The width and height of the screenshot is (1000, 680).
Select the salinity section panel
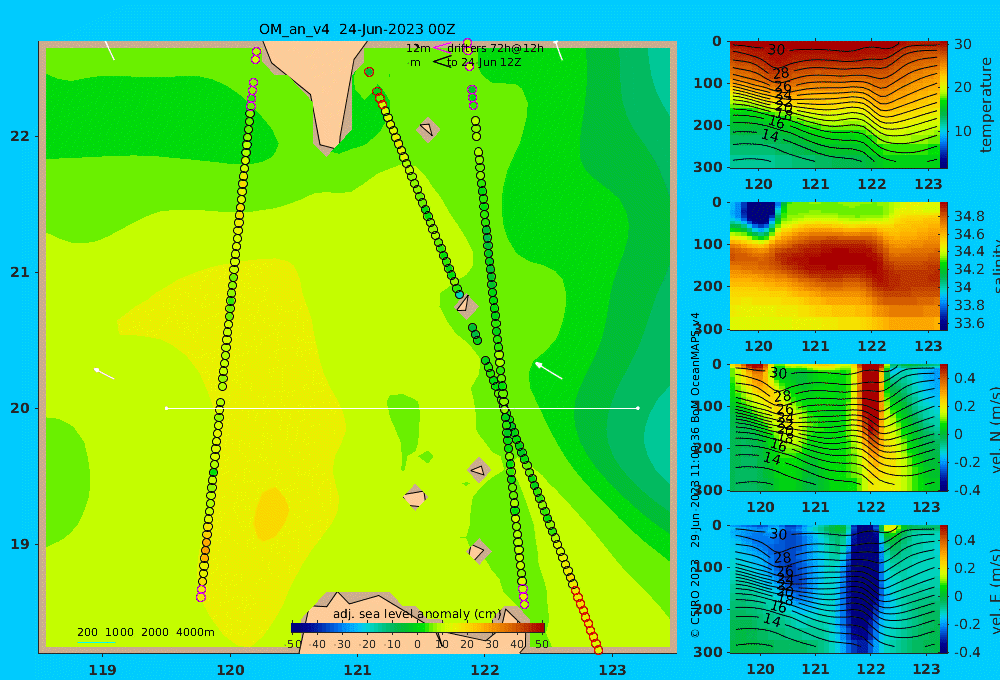tap(834, 266)
